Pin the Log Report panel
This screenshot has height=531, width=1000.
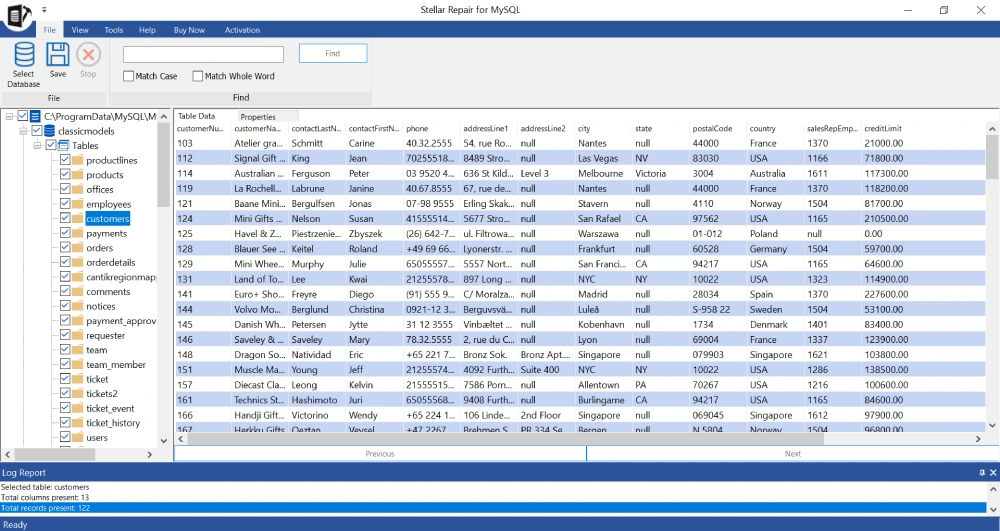(x=982, y=472)
